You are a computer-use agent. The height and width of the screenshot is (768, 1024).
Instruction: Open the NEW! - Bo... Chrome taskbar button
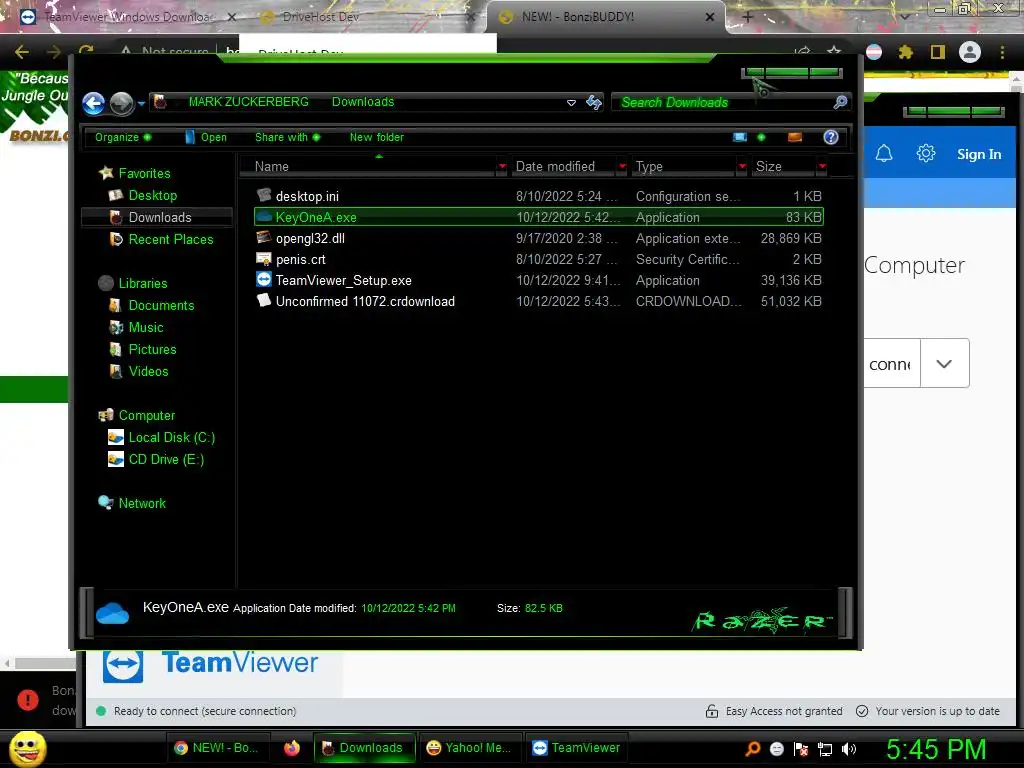[x=217, y=748]
